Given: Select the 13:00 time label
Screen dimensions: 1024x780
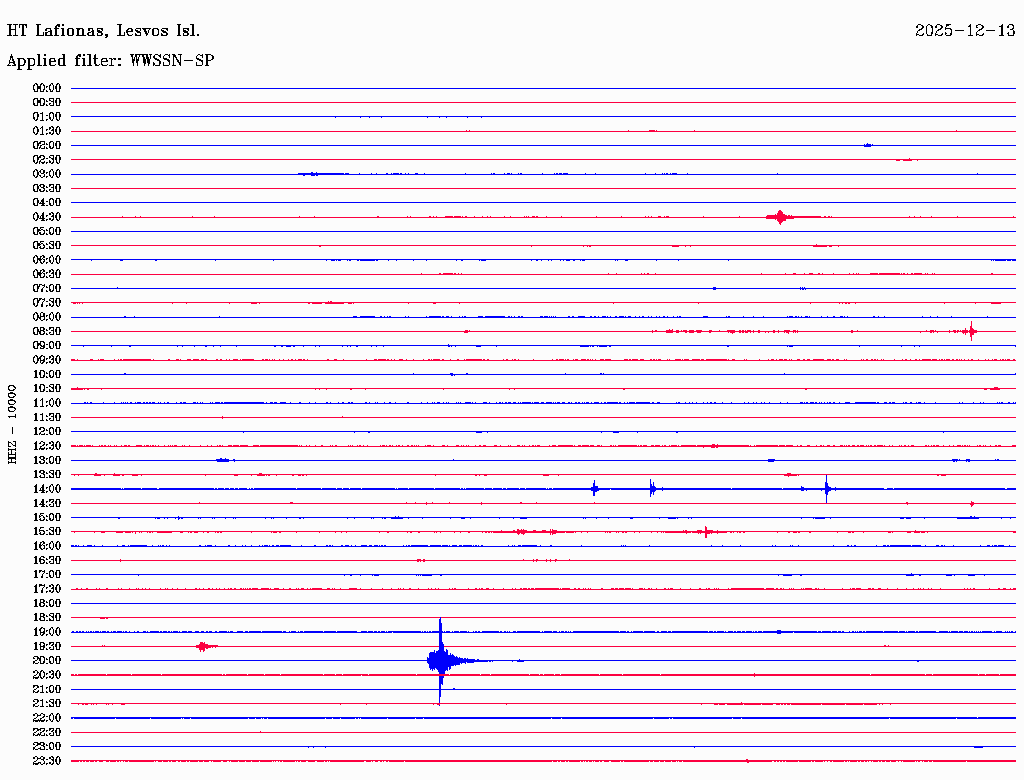Looking at the screenshot, I should 47,461.
